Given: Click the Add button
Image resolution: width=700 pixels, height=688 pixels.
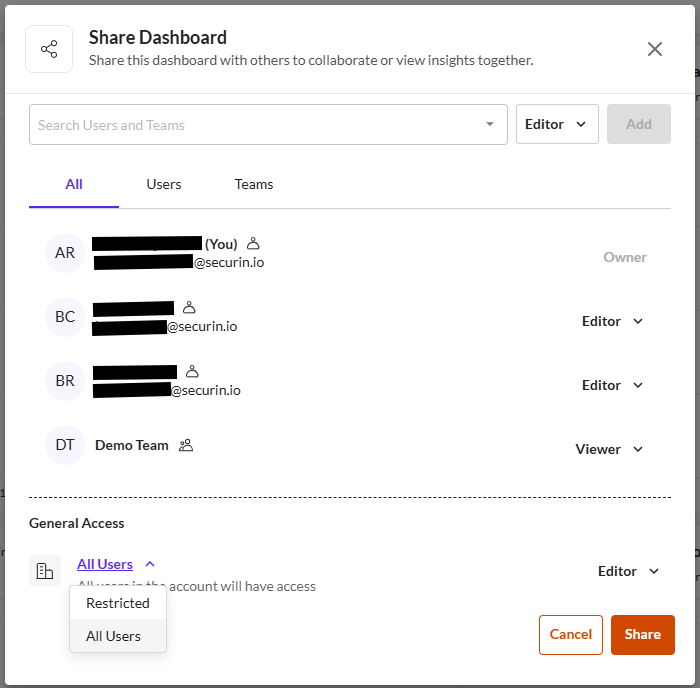Looking at the screenshot, I should (x=638, y=124).
